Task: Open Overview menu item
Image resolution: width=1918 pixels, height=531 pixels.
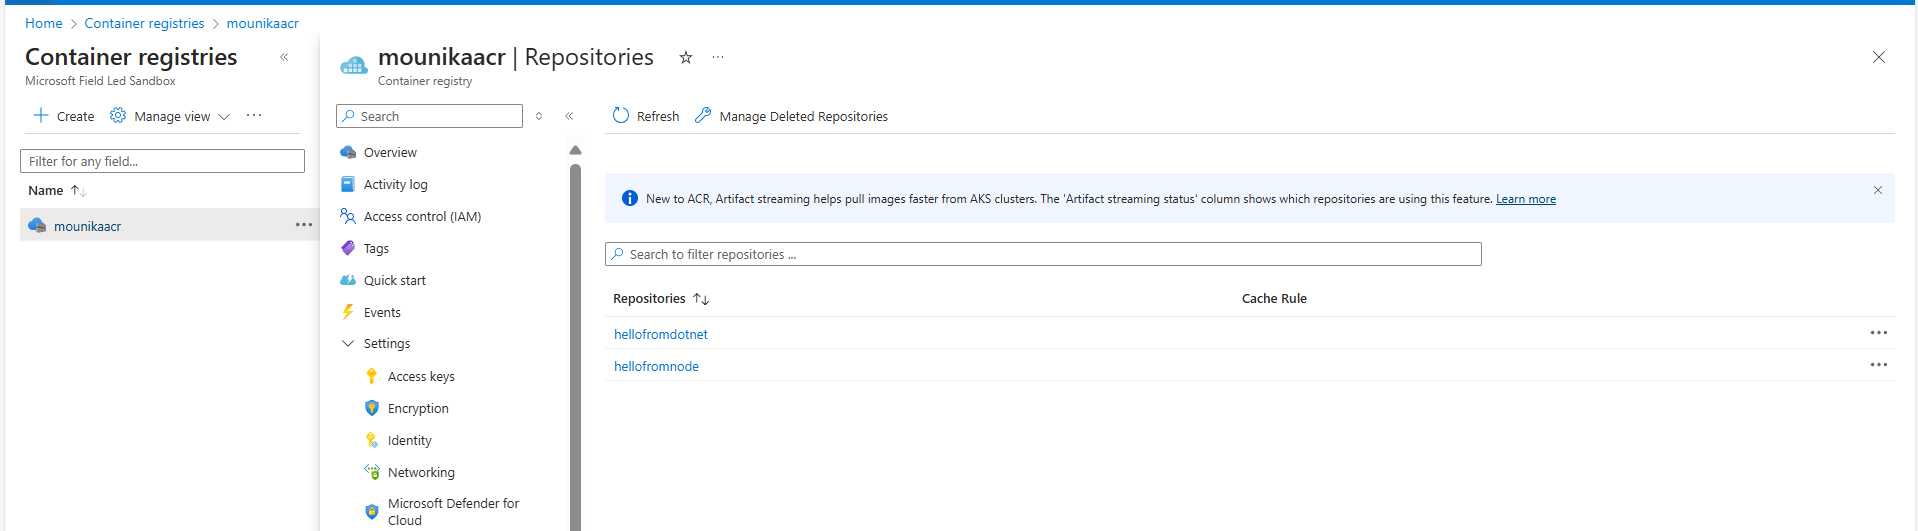Action: tap(390, 152)
